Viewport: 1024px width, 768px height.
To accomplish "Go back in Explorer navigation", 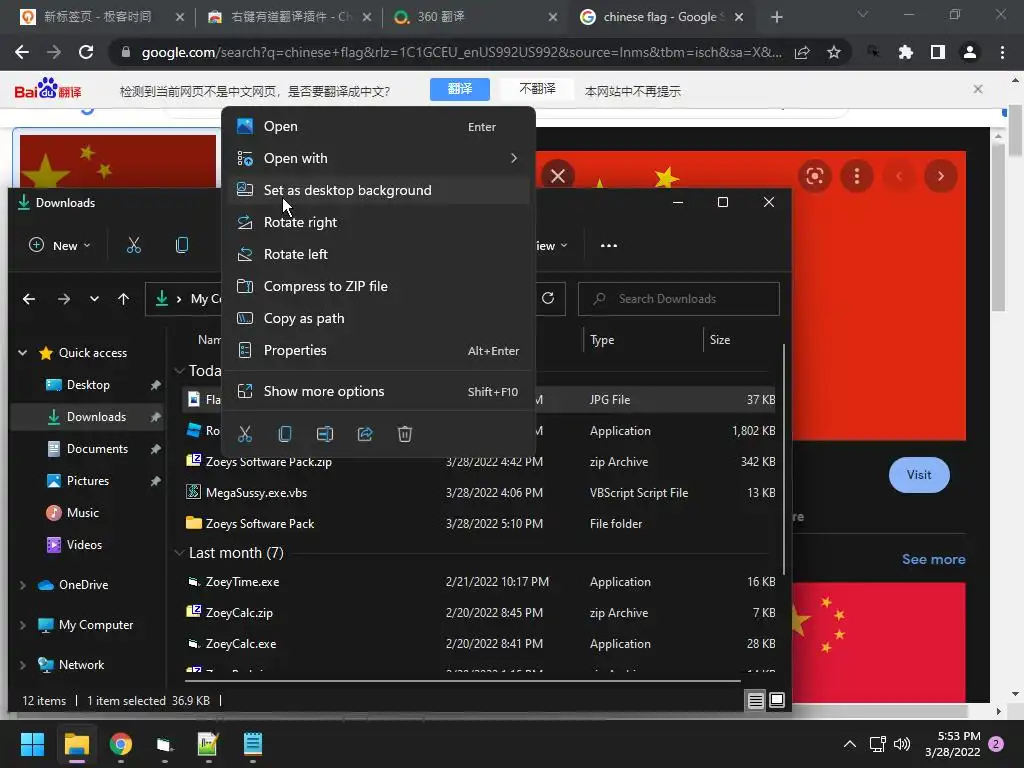I will point(29,299).
